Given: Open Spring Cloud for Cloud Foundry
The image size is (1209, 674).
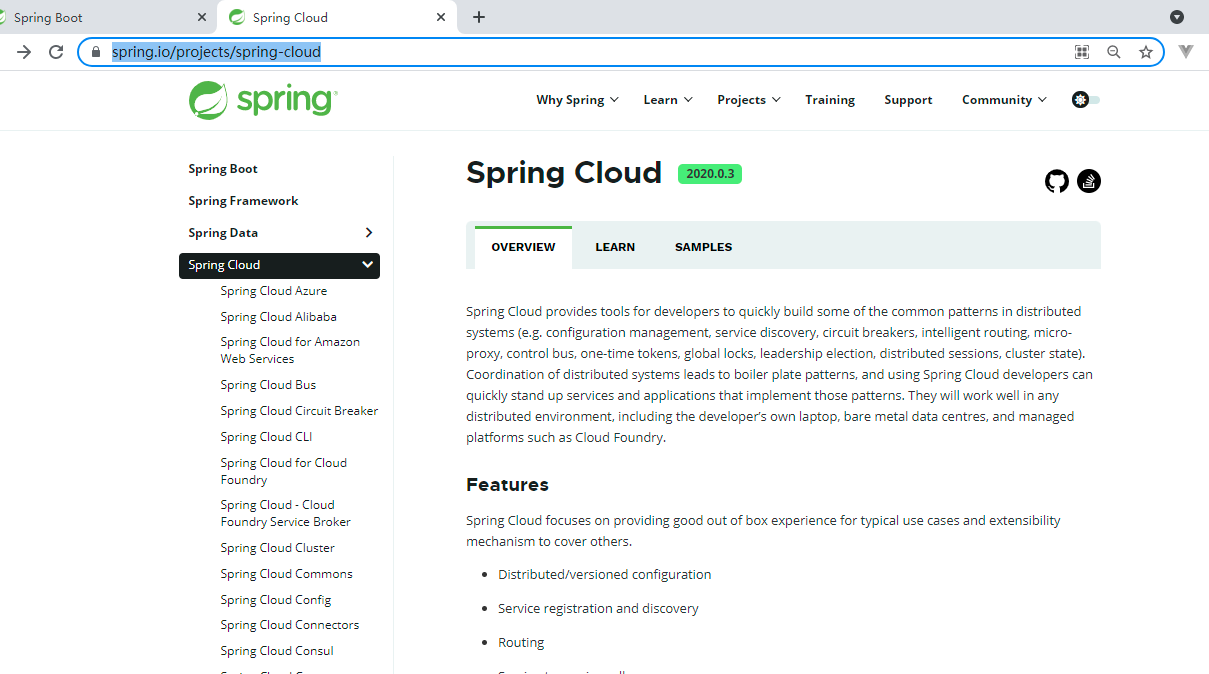Looking at the screenshot, I should [x=284, y=471].
